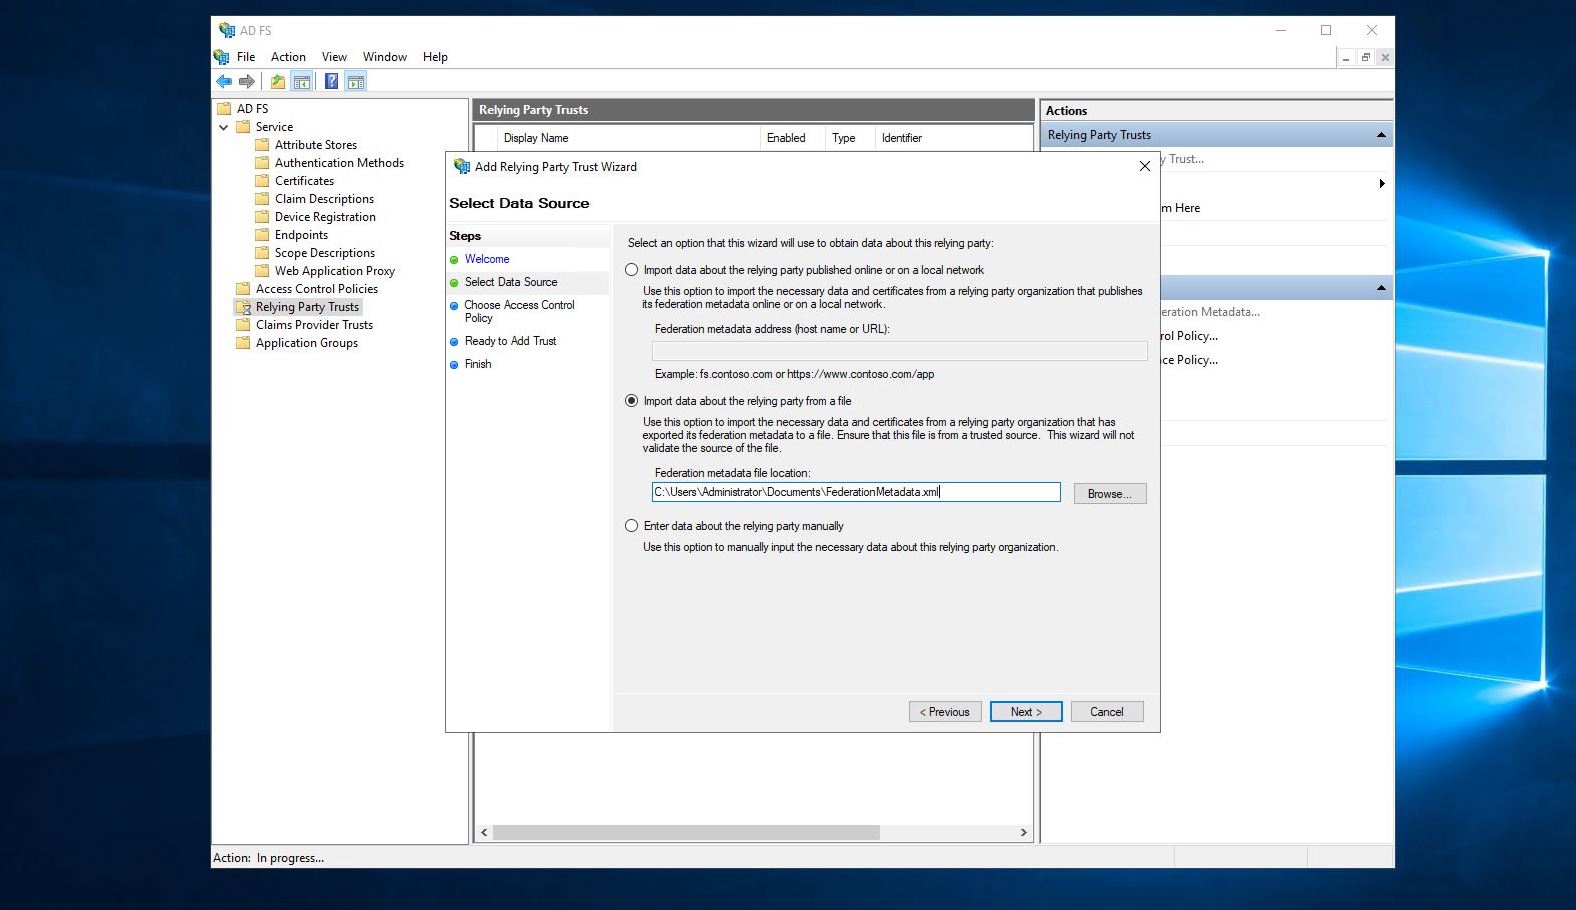The image size is (1576, 910).
Task: Click the folder icon next to Application Groups
Action: tap(243, 342)
